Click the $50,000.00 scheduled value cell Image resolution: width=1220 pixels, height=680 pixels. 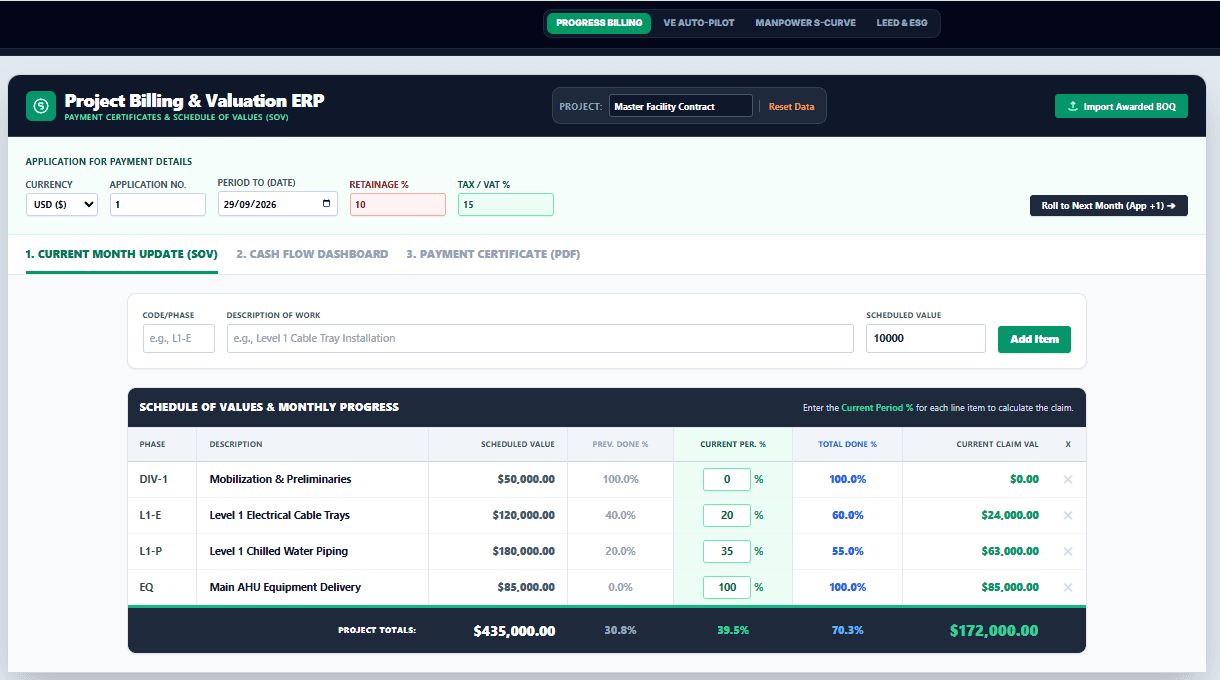(x=526, y=479)
